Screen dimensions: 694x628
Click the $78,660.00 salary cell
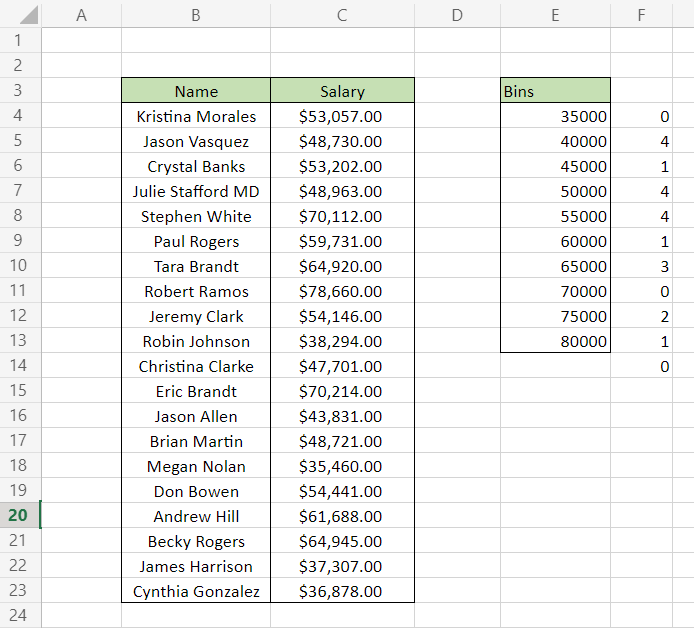click(x=342, y=291)
